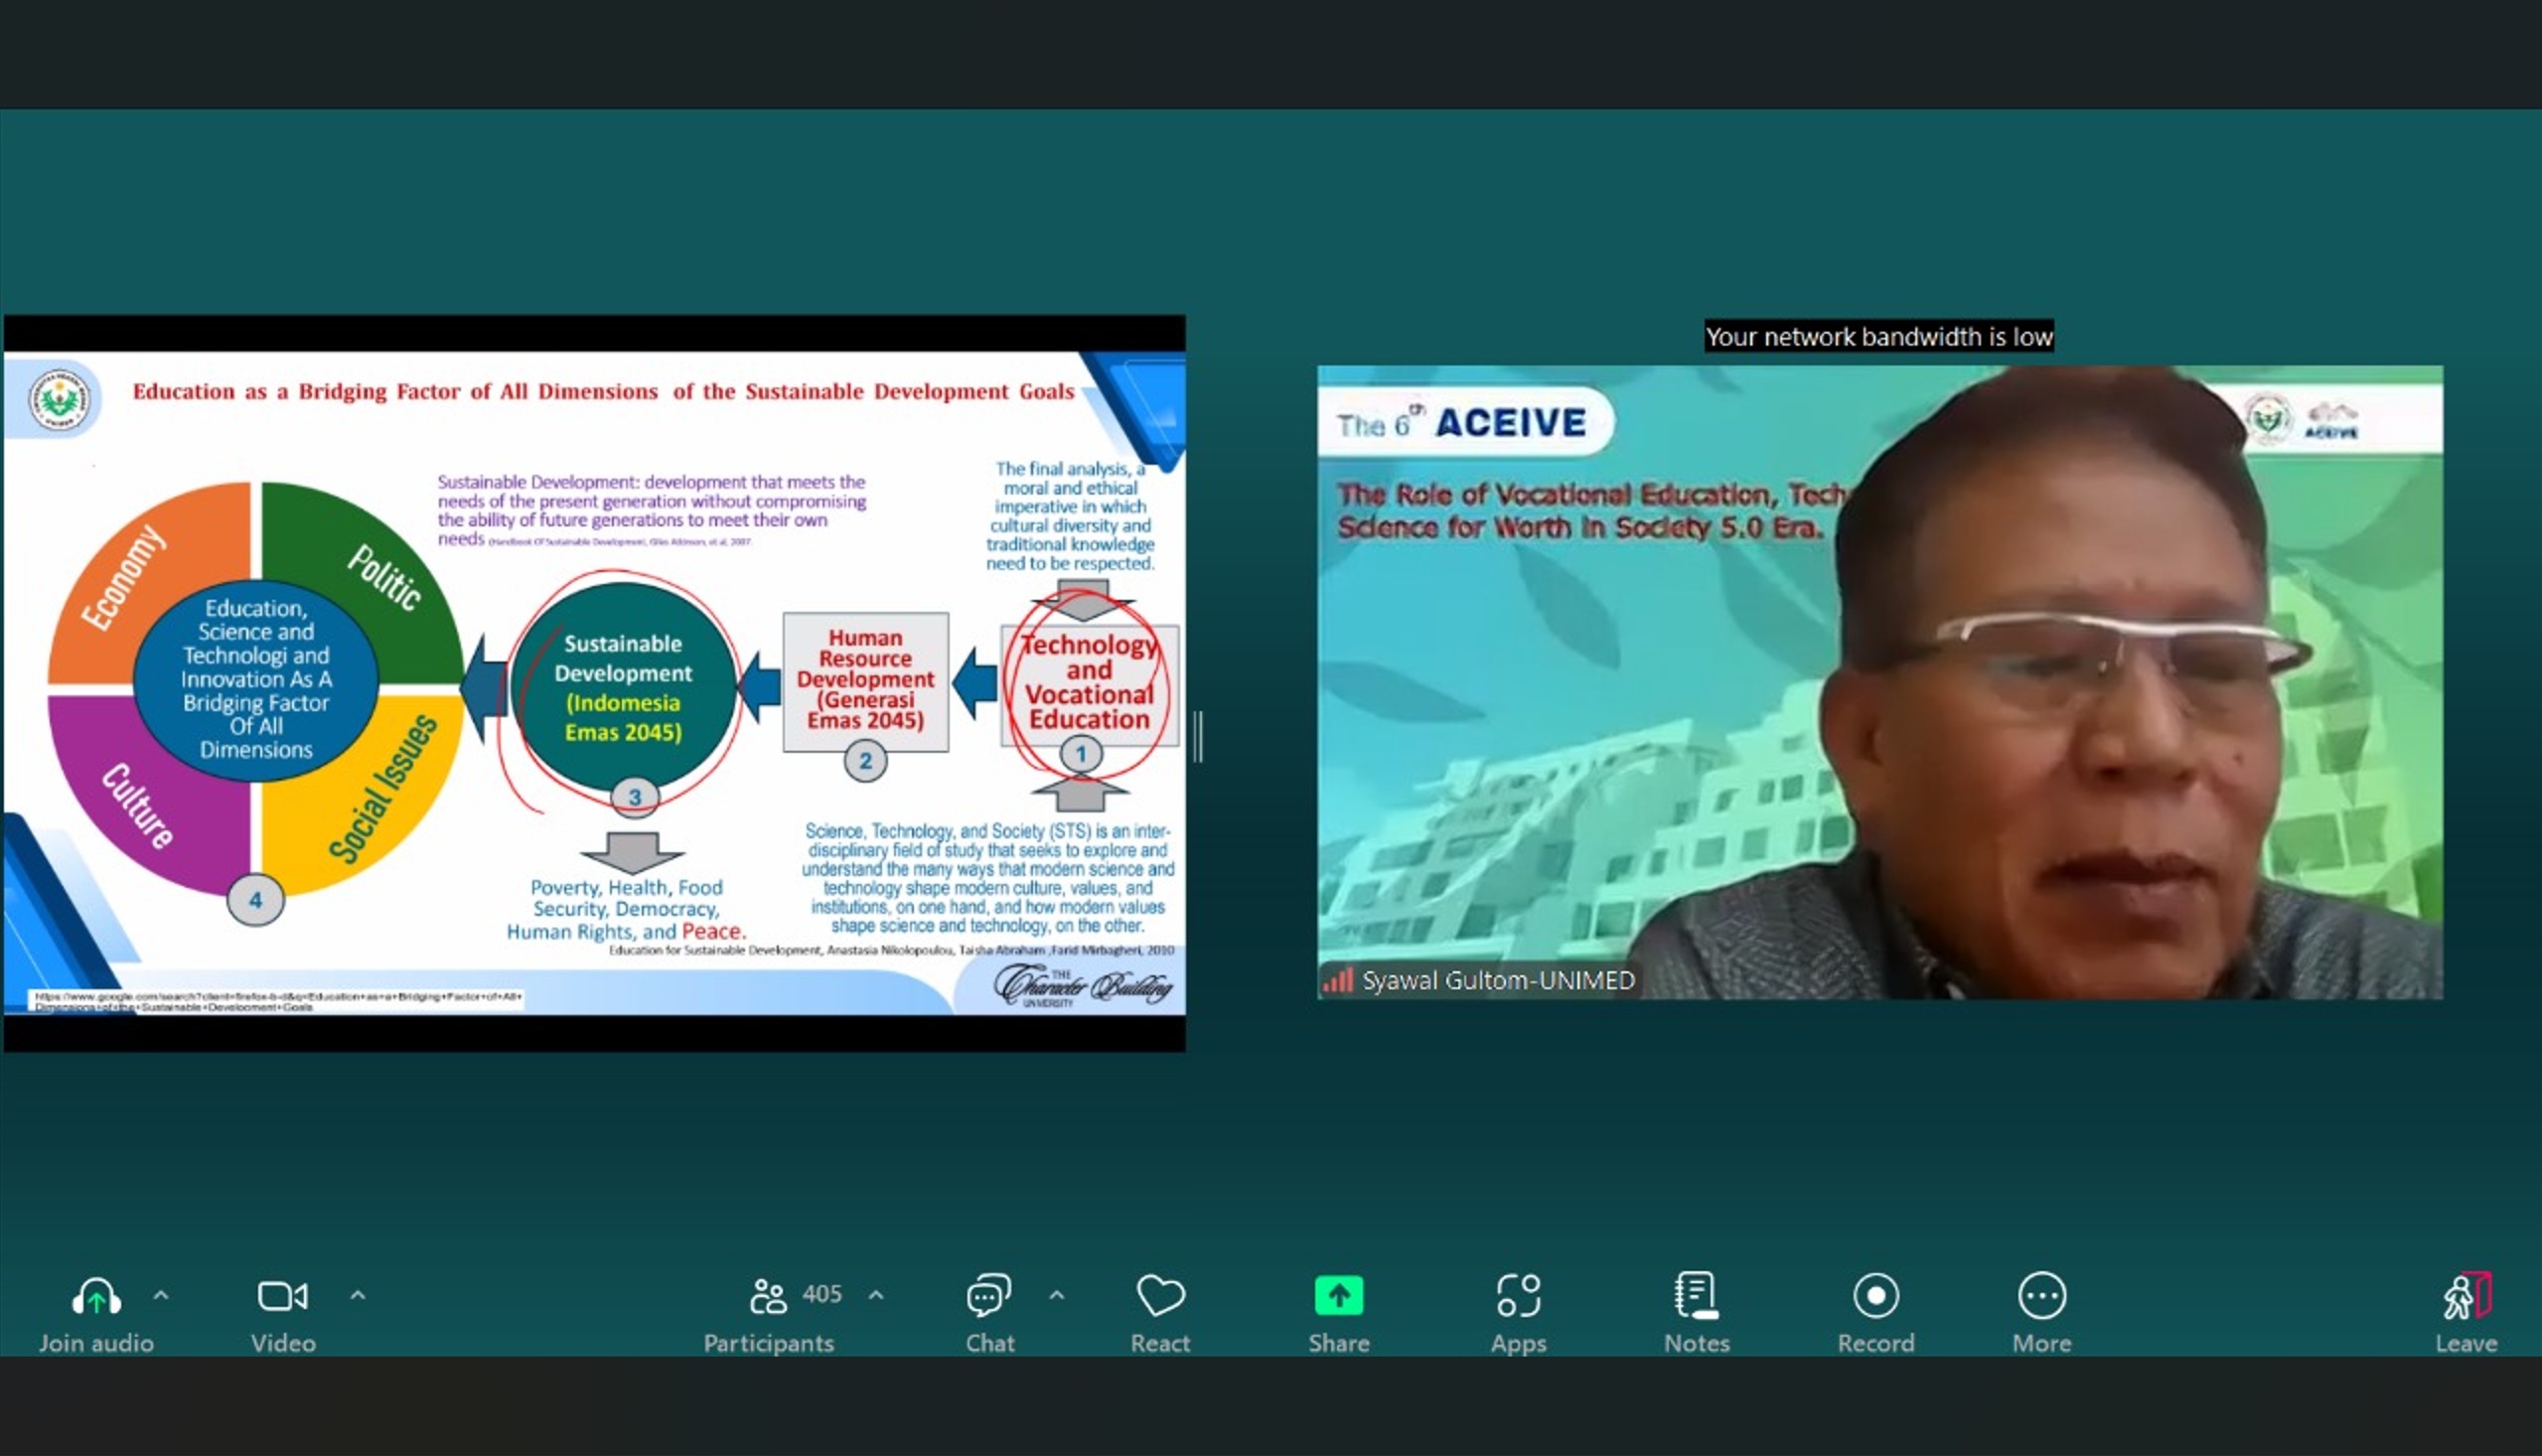Click the Leave meeting icon

(2466, 1296)
